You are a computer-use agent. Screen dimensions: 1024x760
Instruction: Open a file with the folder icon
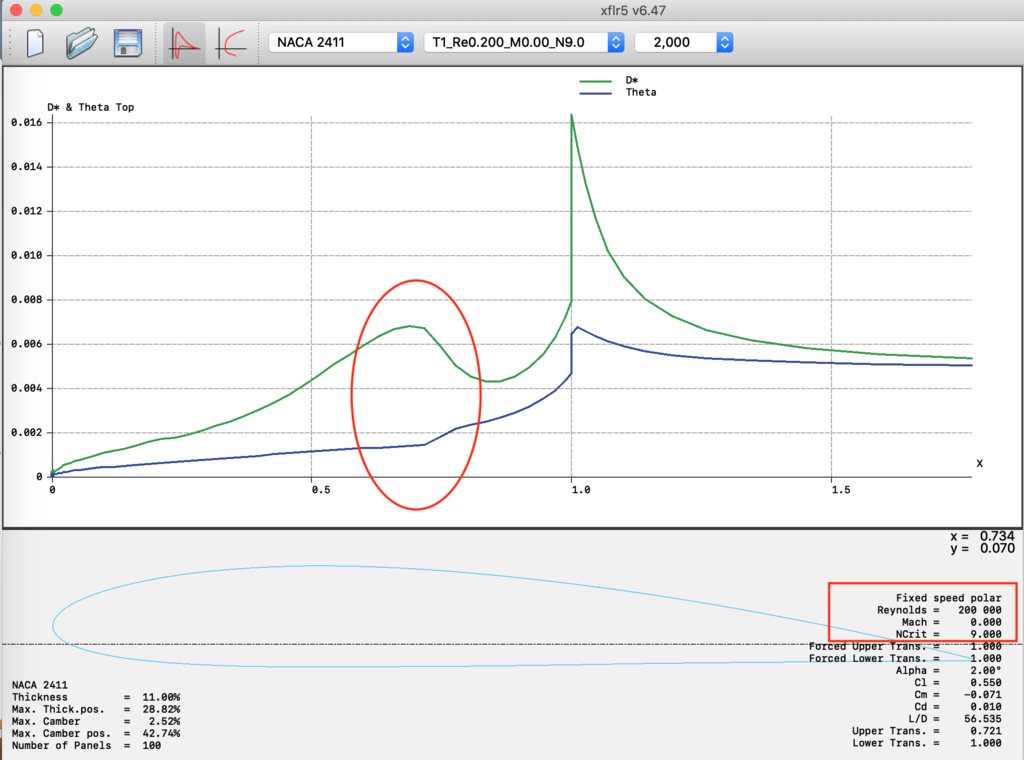point(81,43)
